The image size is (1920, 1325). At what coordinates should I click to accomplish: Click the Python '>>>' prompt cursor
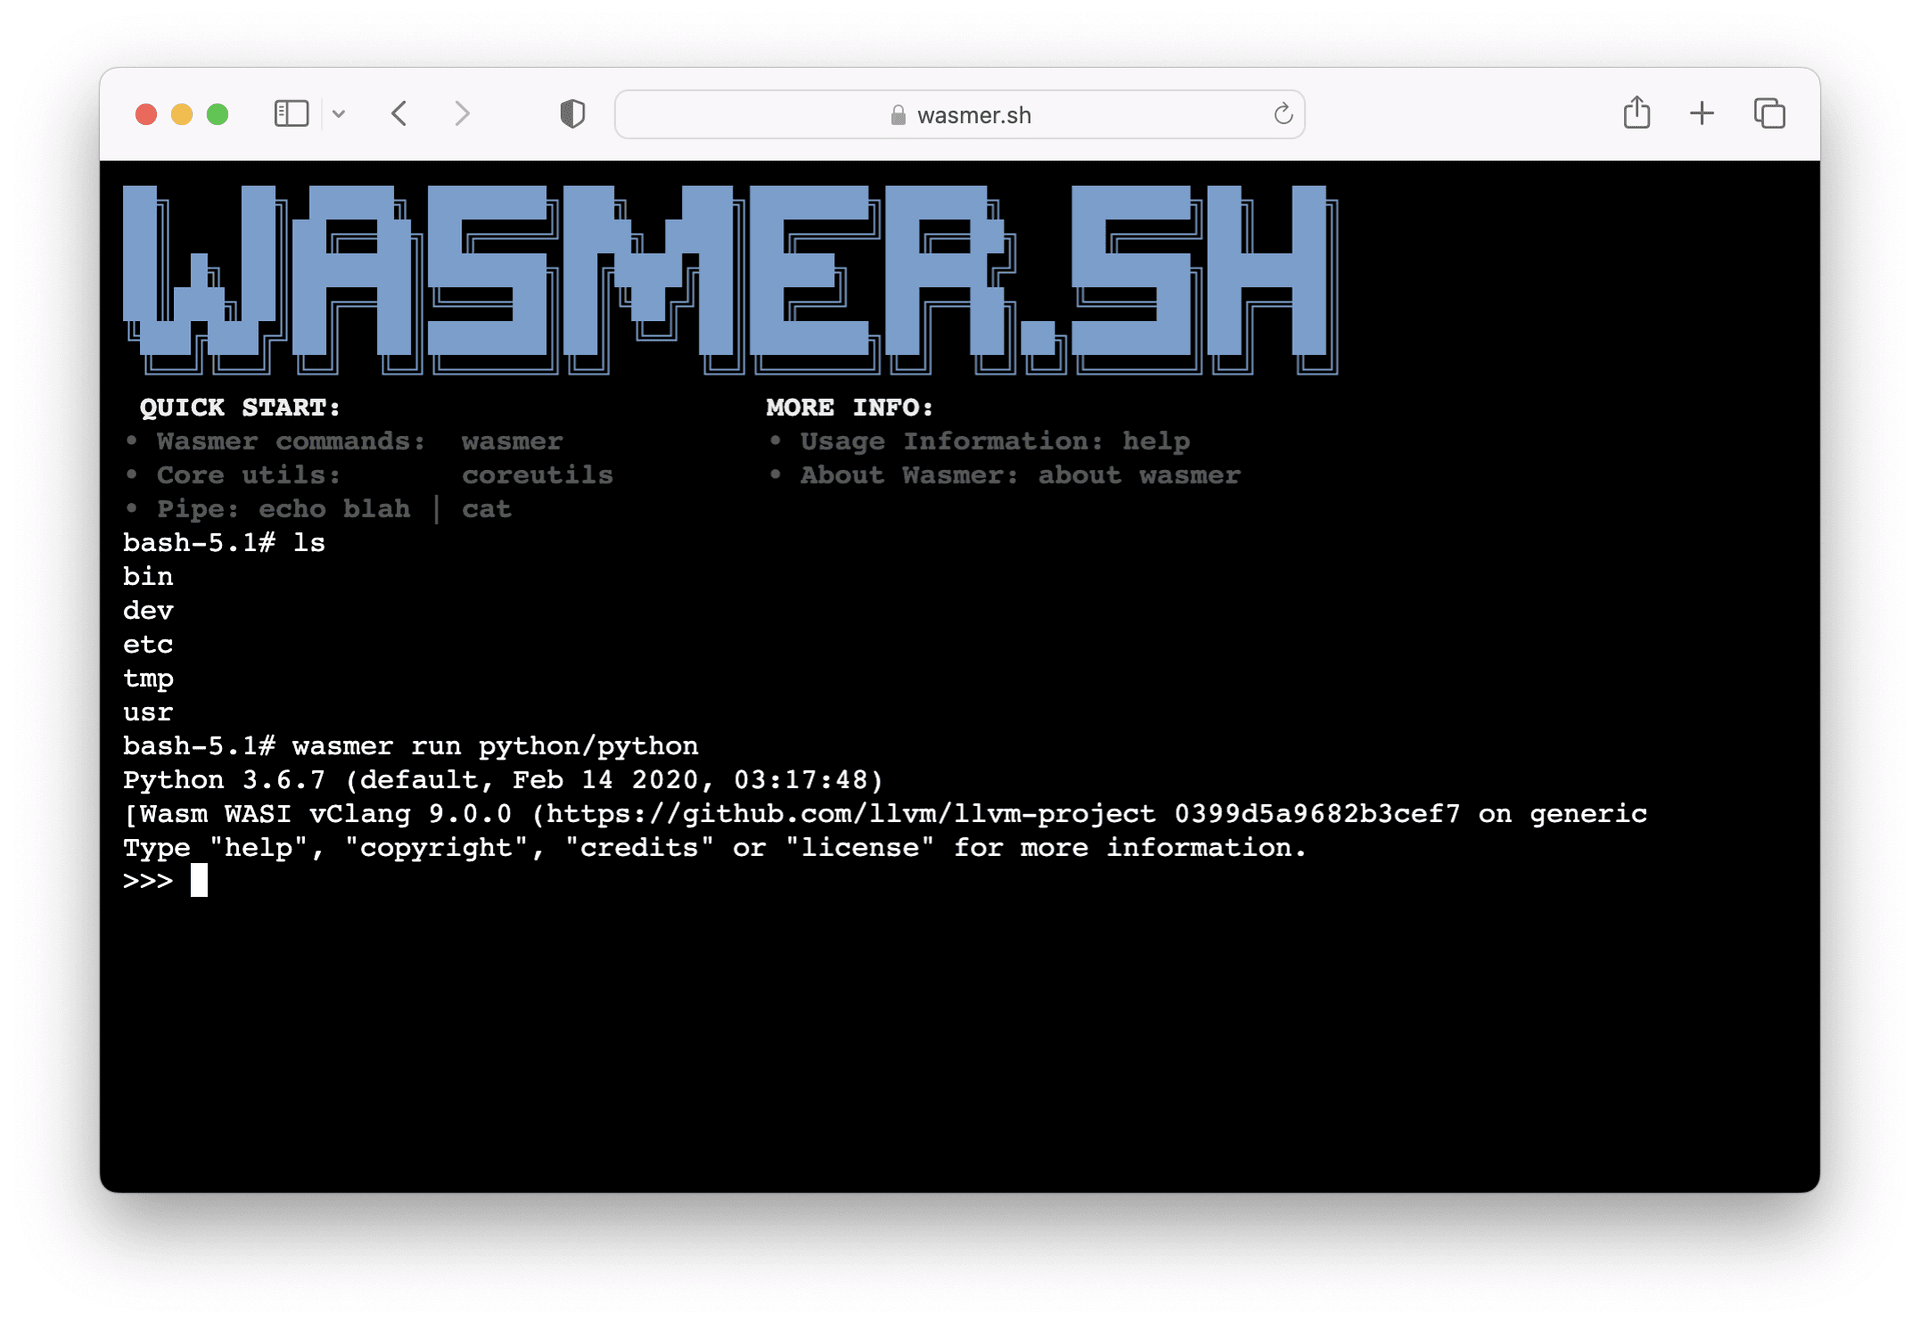pos(199,881)
